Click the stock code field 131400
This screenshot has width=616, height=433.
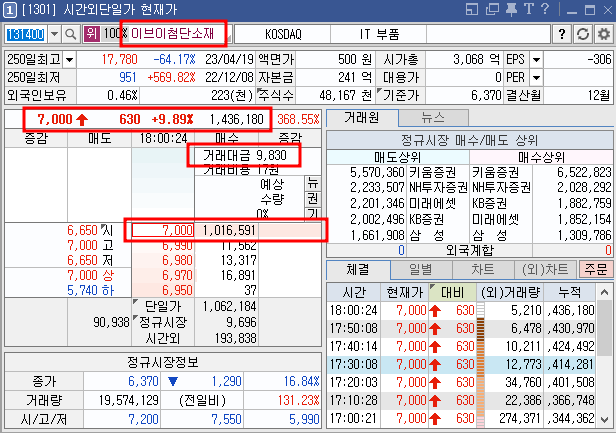(26, 34)
